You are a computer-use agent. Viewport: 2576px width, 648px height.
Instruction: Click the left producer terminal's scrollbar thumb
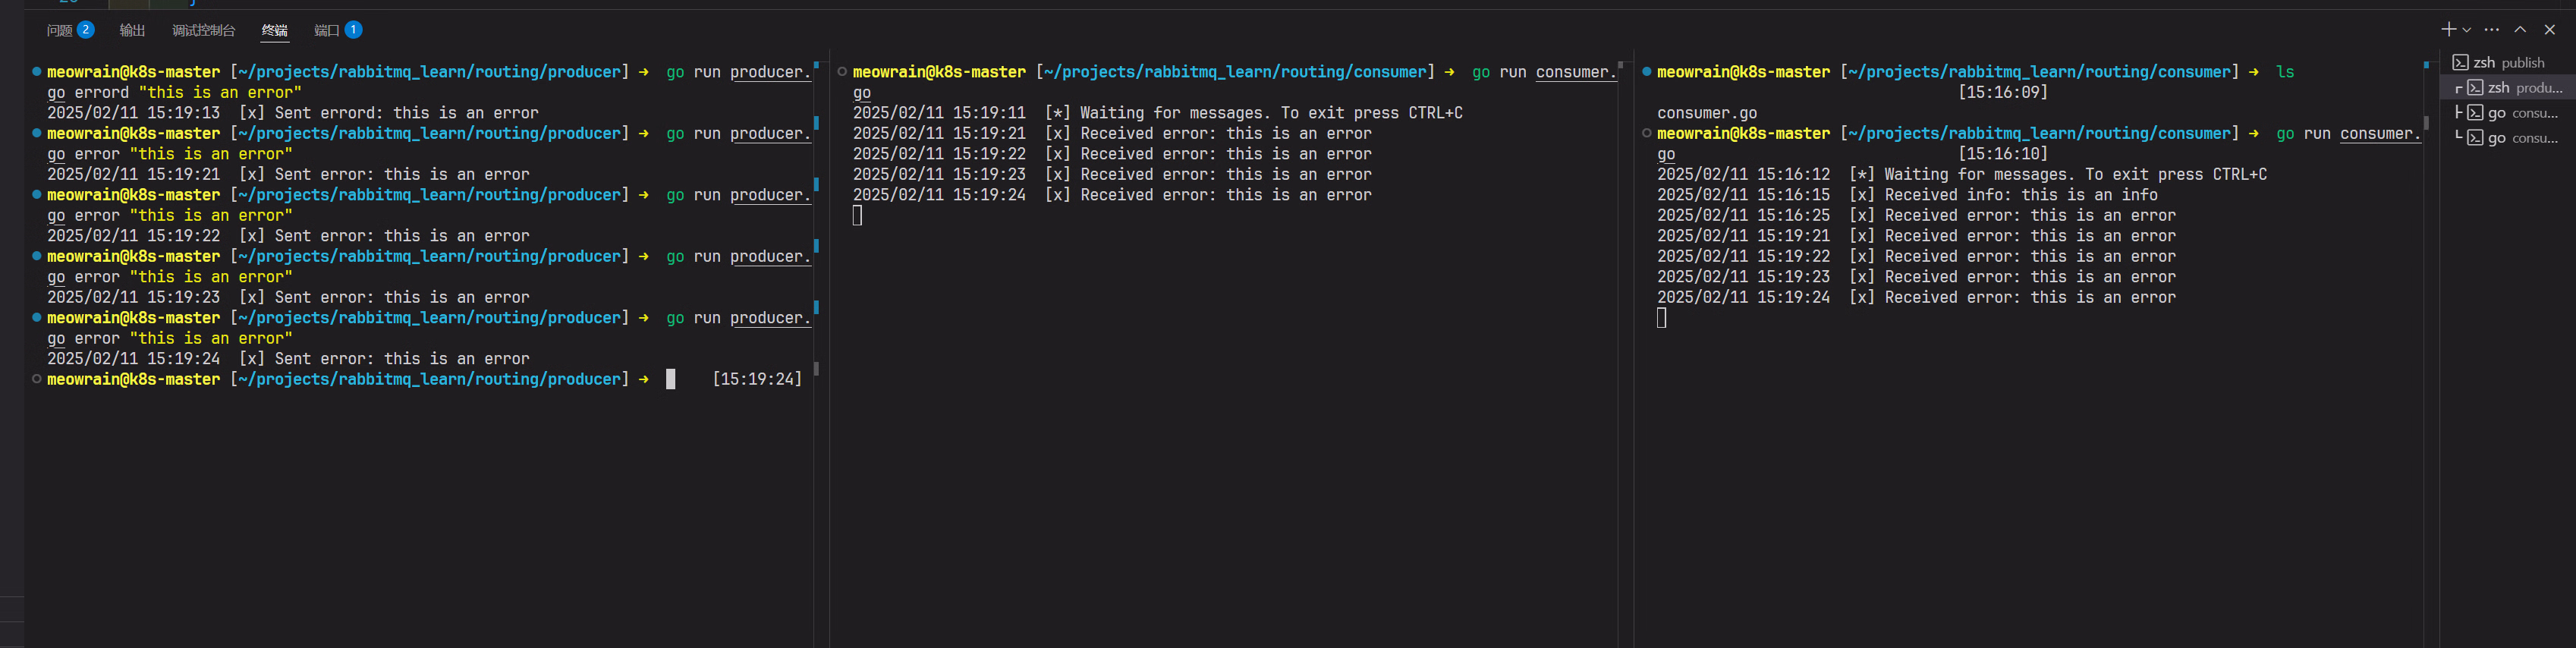point(816,368)
